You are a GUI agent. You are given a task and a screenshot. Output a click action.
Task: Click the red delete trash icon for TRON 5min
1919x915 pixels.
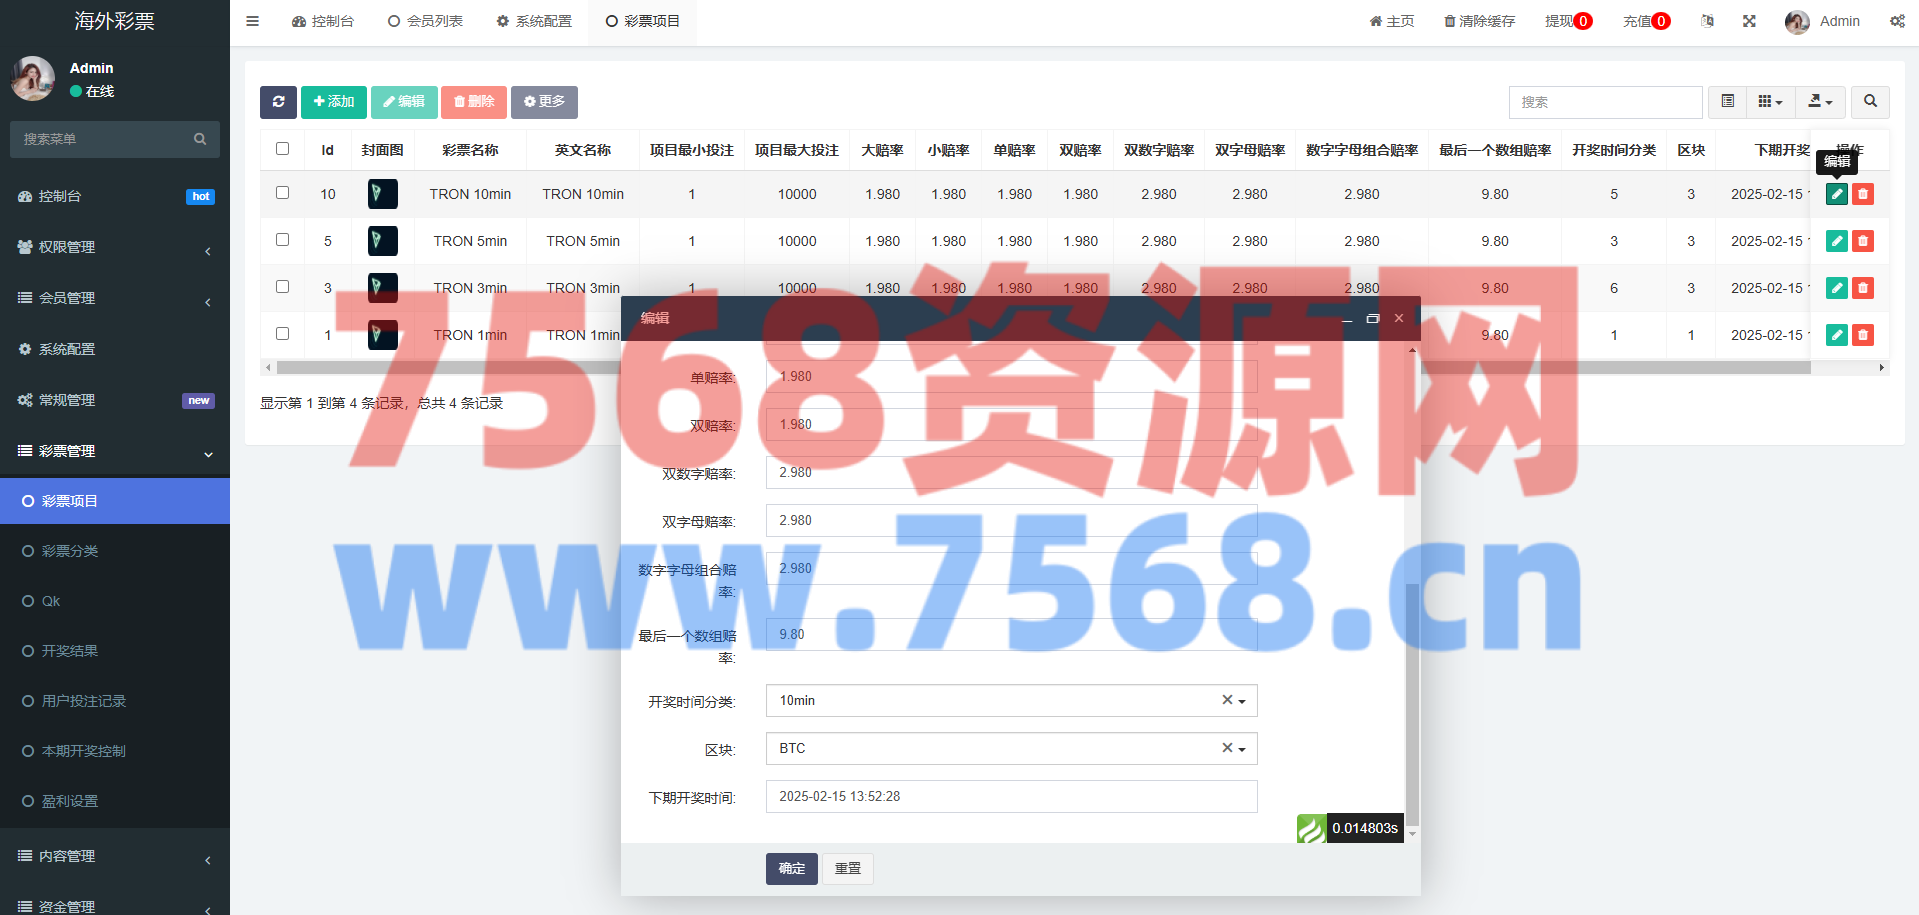coord(1862,241)
